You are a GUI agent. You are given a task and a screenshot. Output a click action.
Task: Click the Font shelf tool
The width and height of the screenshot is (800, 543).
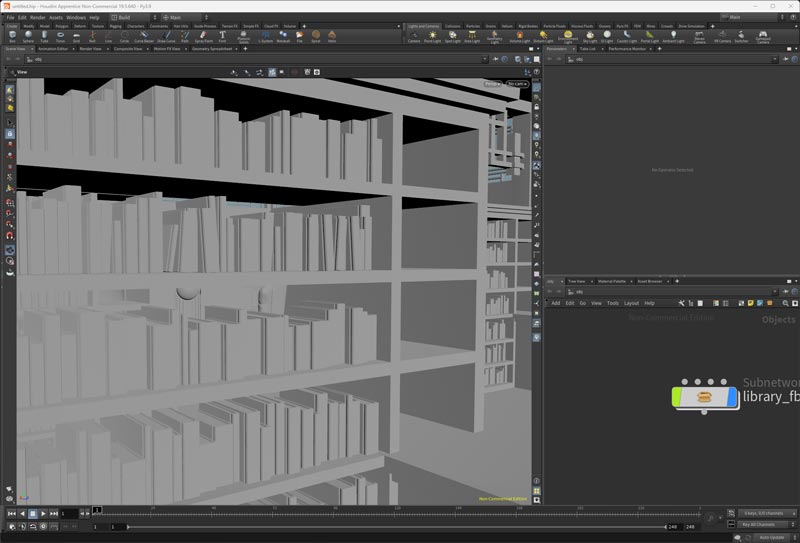[x=222, y=37]
